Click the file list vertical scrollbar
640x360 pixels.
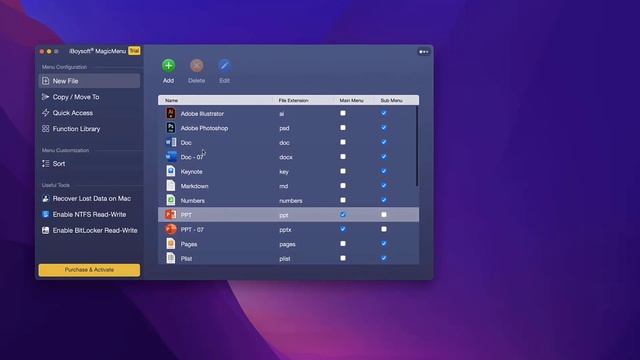(417, 146)
